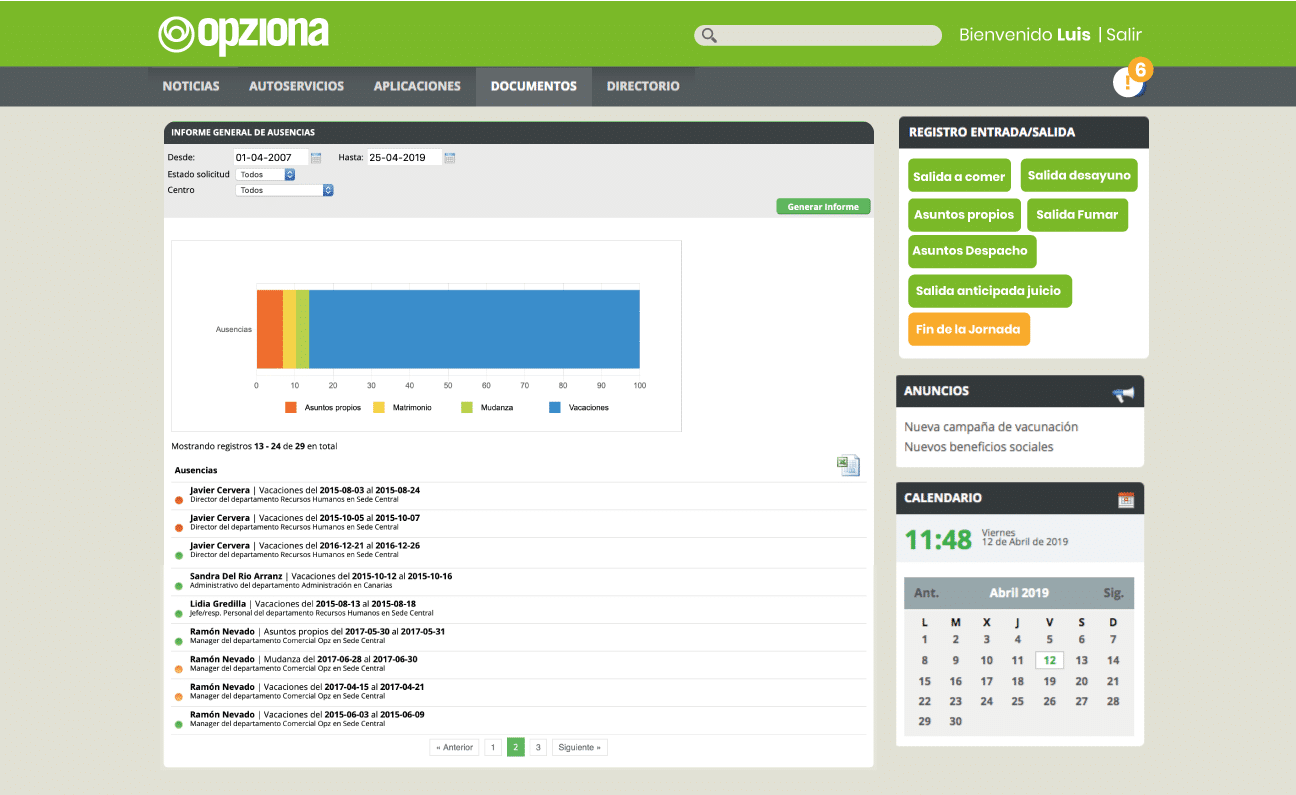Viewport: 1296px width, 795px height.
Task: Open the notifications alert icon showing 6
Action: pyautogui.click(x=1130, y=82)
